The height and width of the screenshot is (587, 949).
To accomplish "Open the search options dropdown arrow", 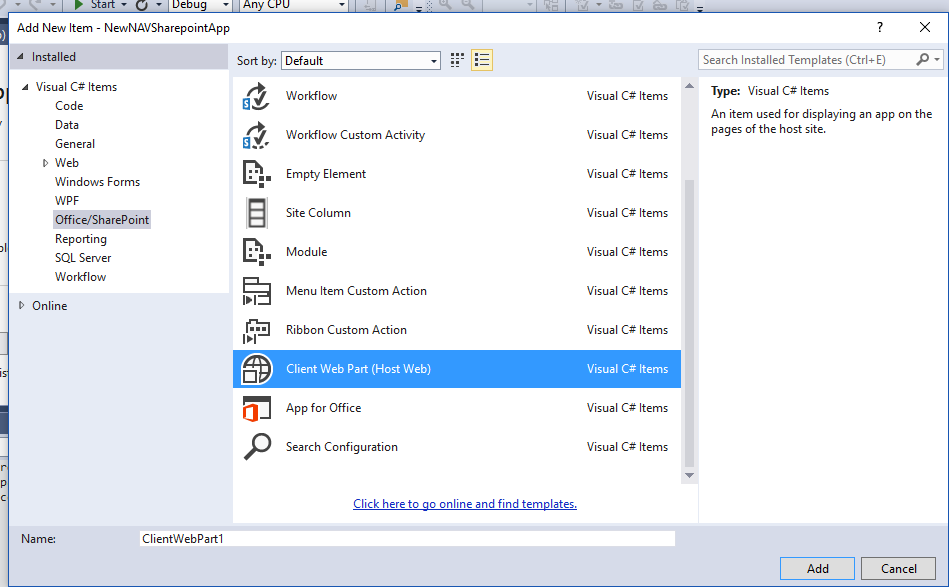I will (x=937, y=59).
